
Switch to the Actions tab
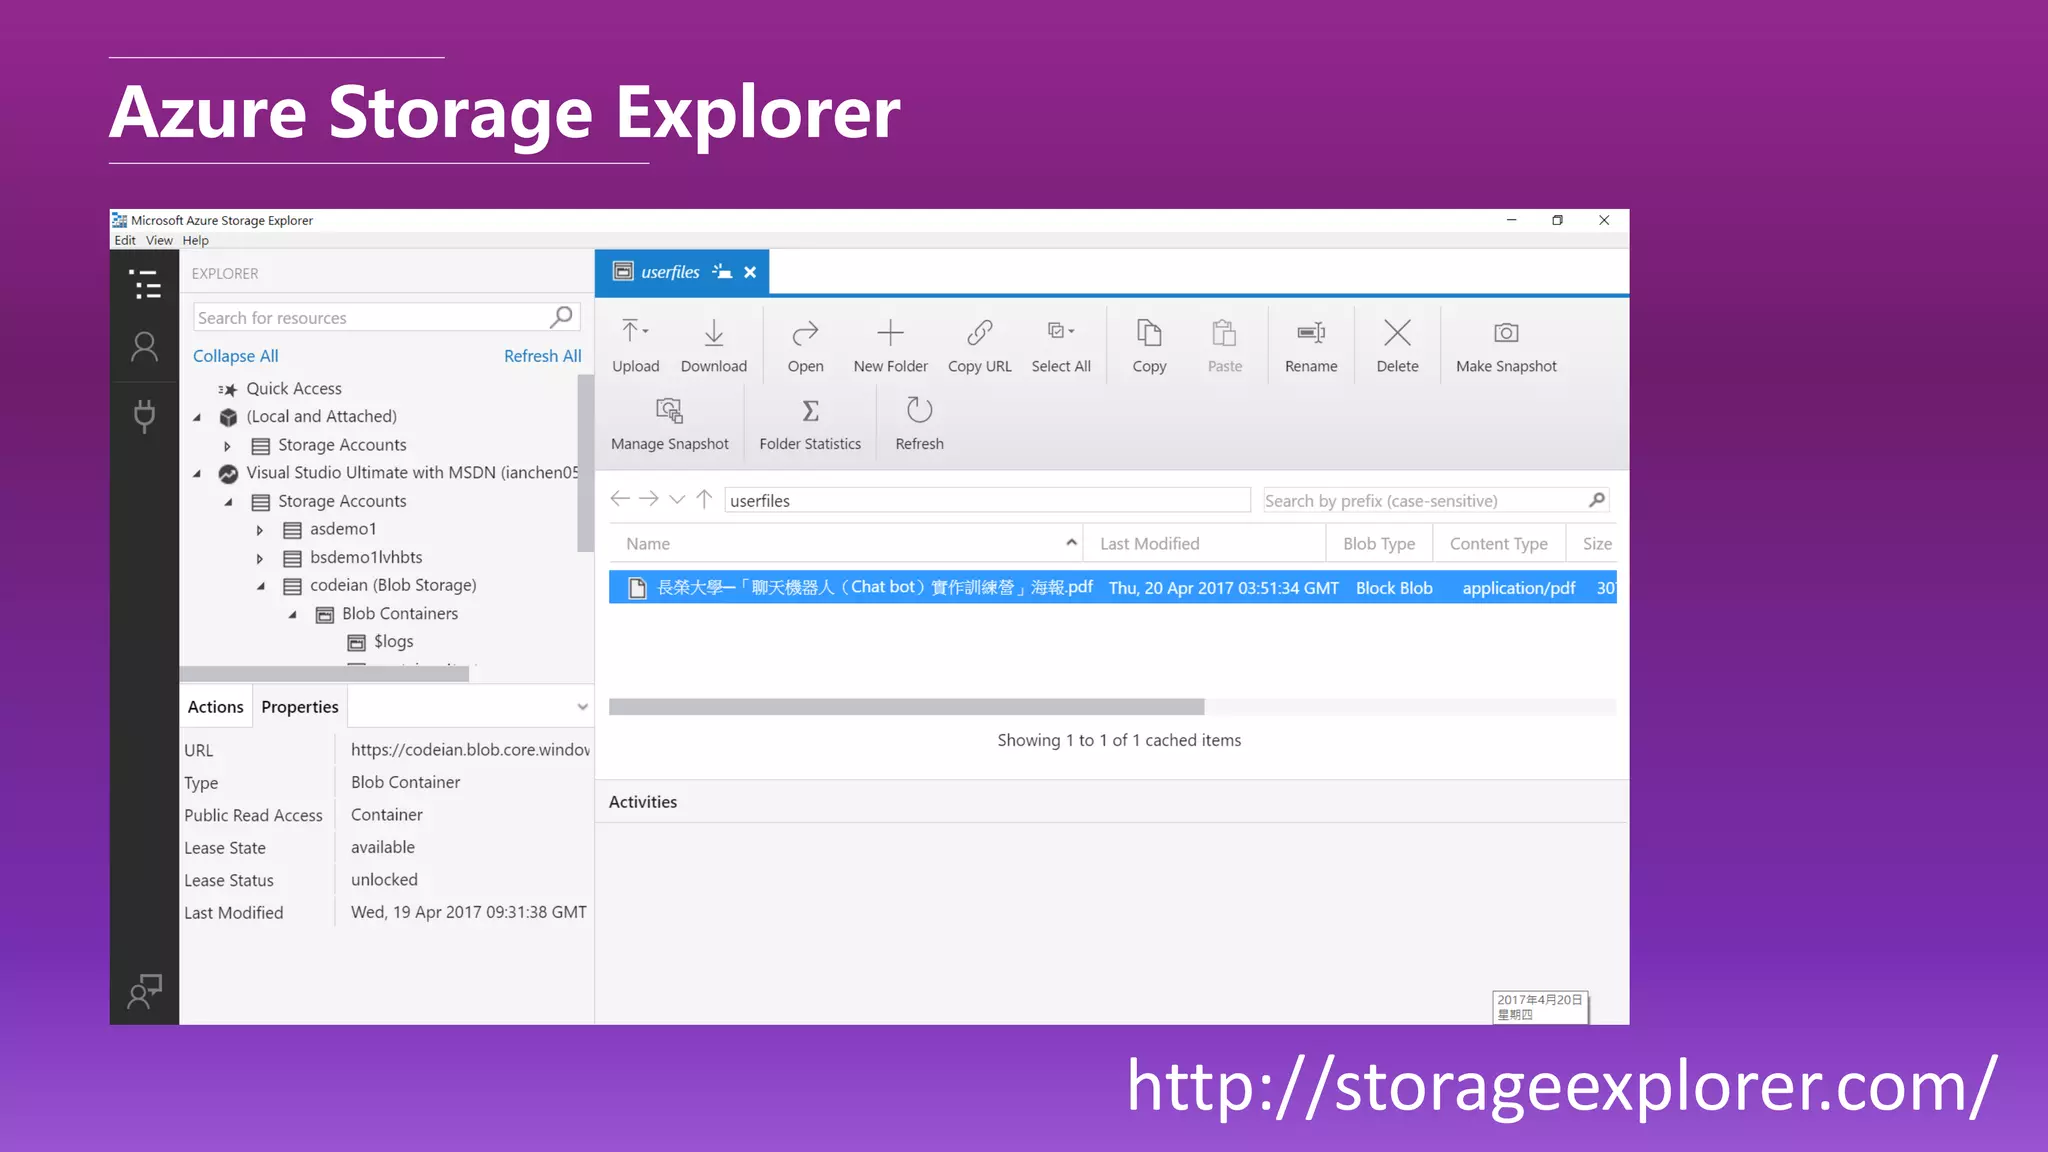[215, 707]
